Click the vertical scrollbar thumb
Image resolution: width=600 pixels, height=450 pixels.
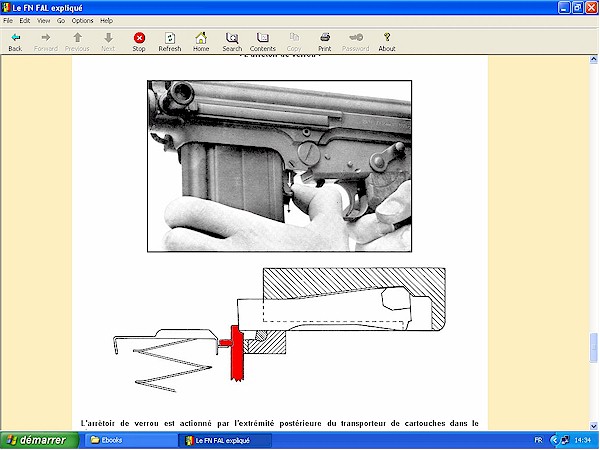point(593,347)
